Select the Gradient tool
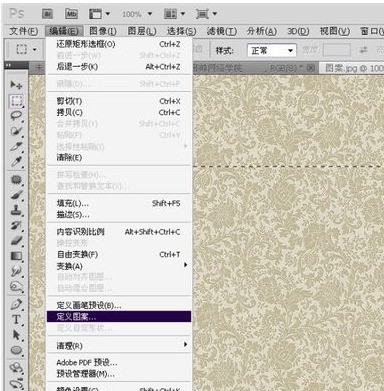Screen dimensions: 384x391 click(x=16, y=256)
